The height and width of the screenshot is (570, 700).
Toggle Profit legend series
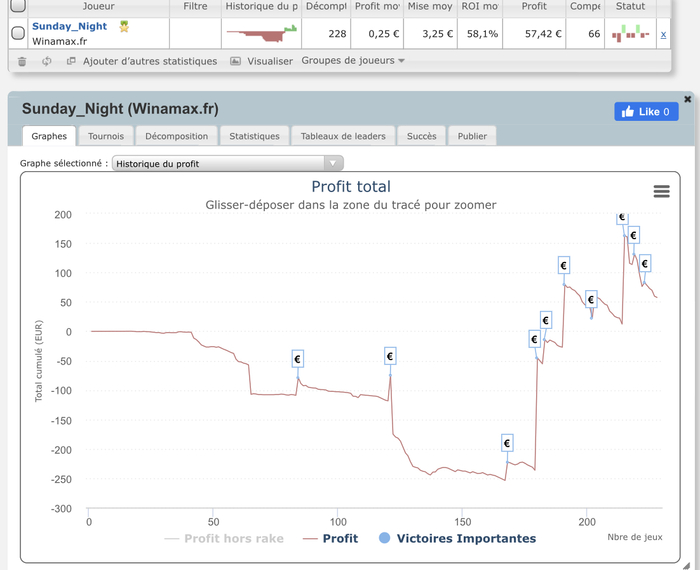click(x=330, y=539)
